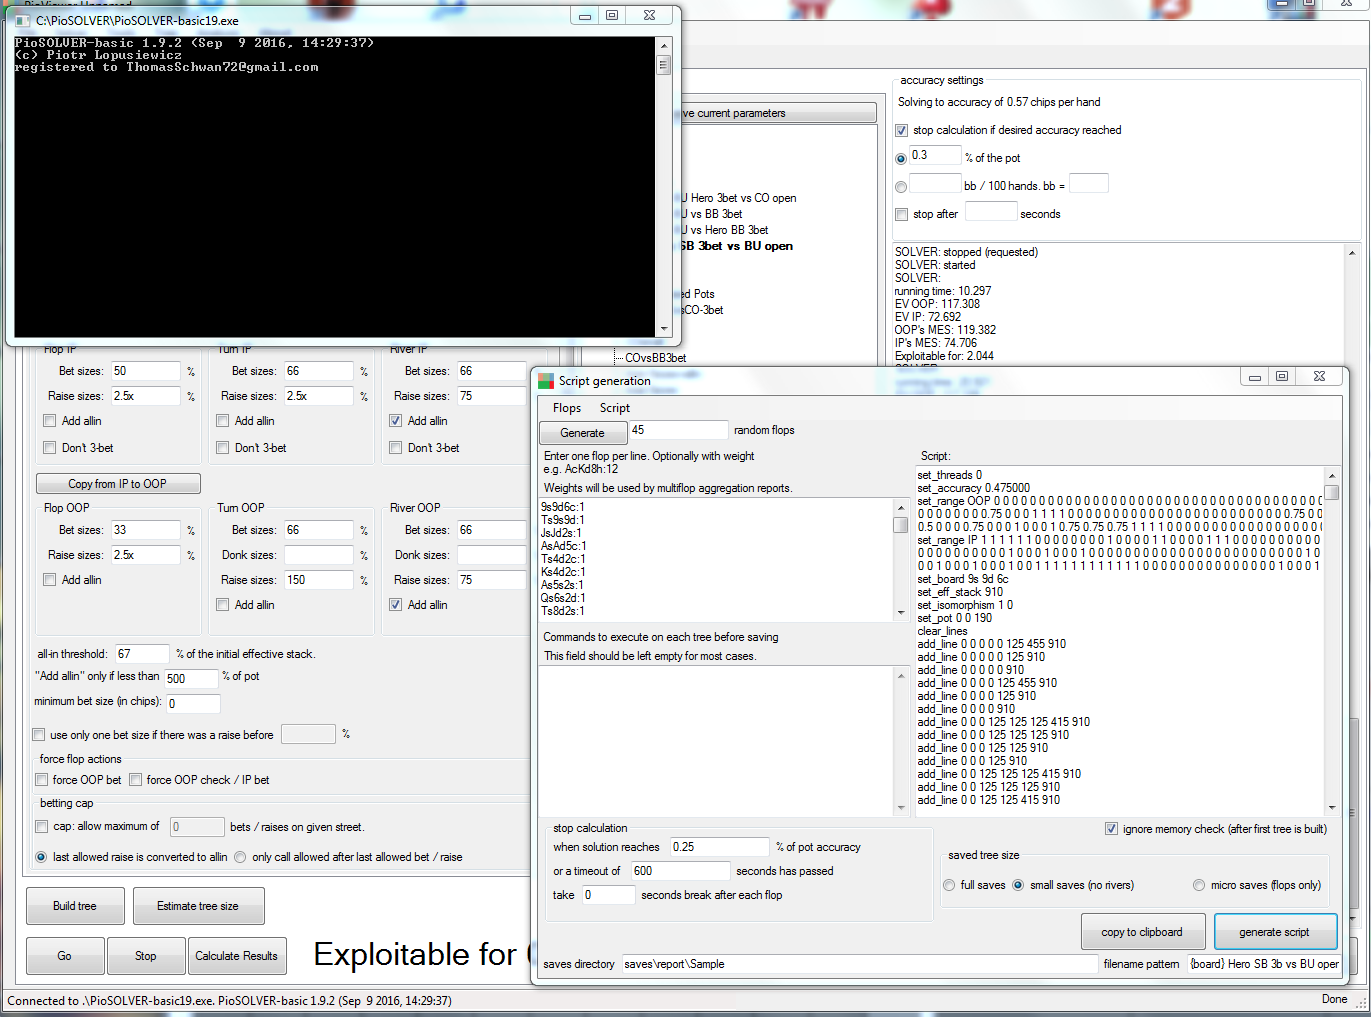Screen dimensions: 1371x1017
Task: Click the Generate random flops button
Action: click(583, 433)
